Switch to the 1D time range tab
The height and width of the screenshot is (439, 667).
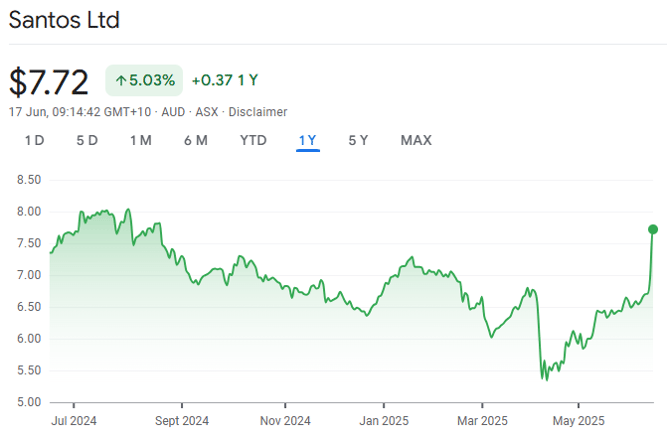[x=34, y=140]
